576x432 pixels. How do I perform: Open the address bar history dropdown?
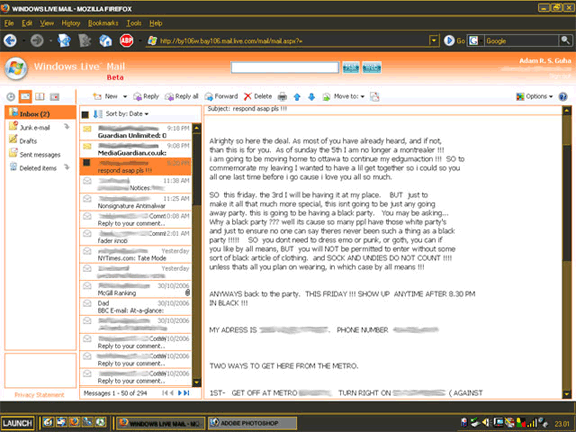(x=434, y=40)
